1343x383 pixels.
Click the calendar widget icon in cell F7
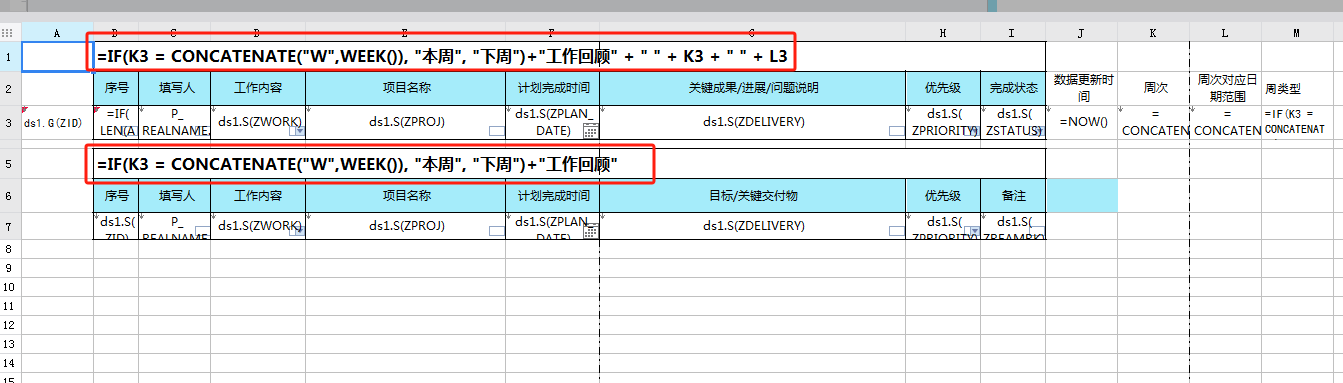pyautogui.click(x=590, y=231)
